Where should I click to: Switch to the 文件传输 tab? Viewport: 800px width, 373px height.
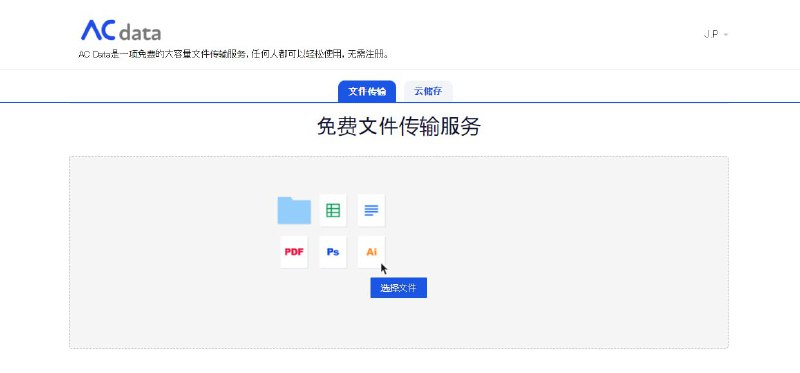pos(367,91)
